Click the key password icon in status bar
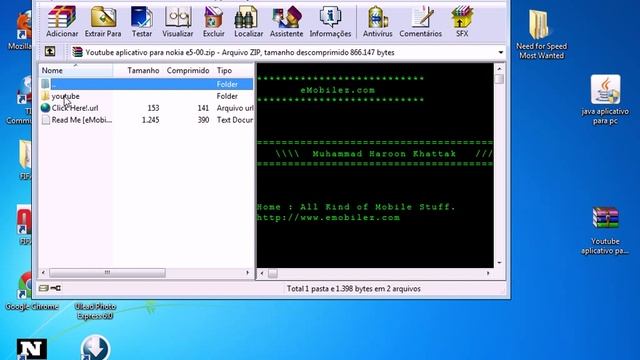Viewport: 640px width, 360px height. 56,288
